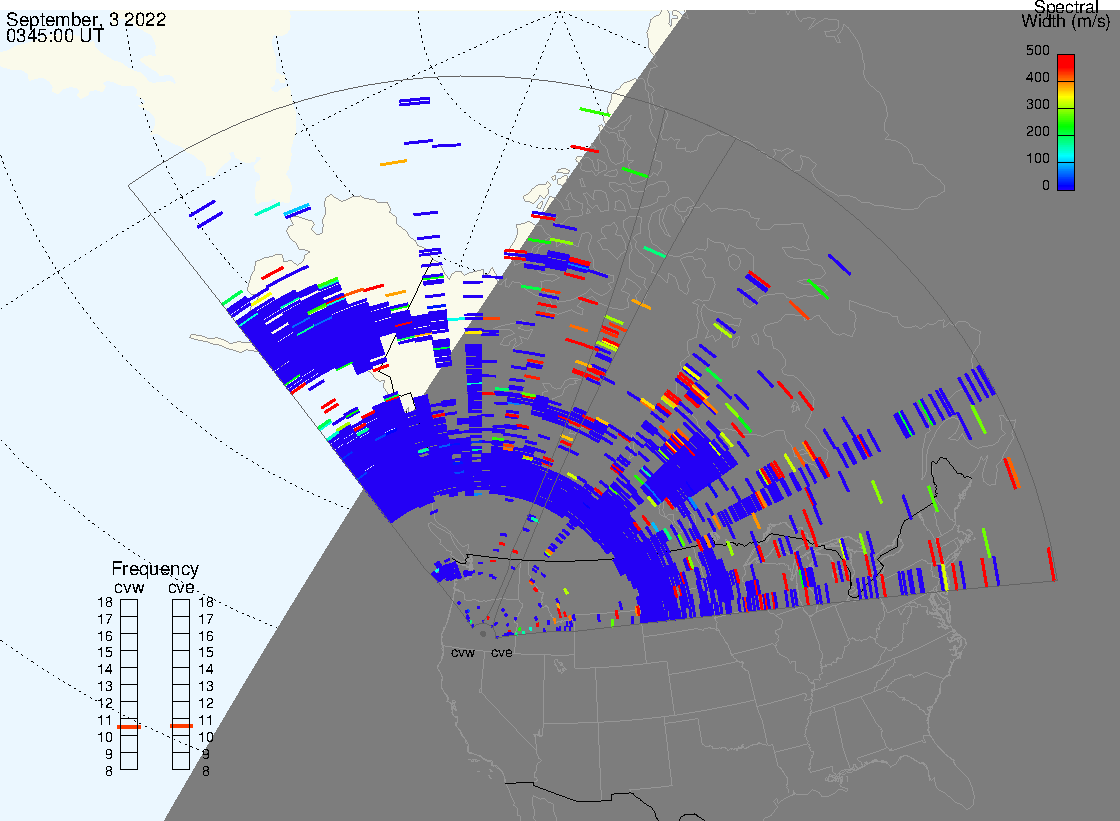Click the "Width (m/s)" legend title
This screenshot has height=821, width=1120.
click(x=1065, y=21)
